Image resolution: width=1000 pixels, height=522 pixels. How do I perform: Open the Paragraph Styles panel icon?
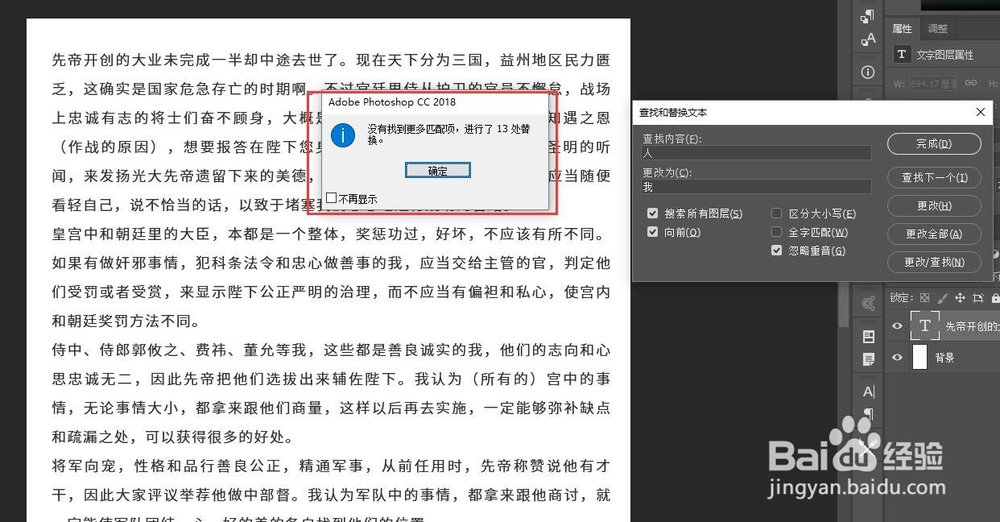tap(868, 16)
